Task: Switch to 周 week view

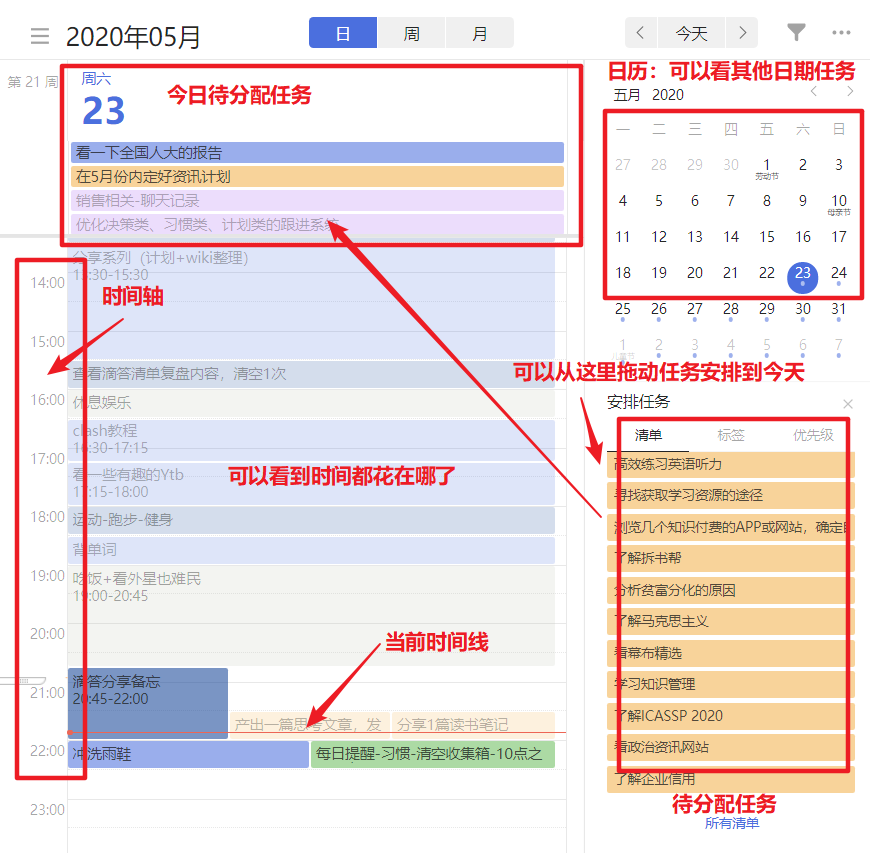Action: tap(411, 33)
